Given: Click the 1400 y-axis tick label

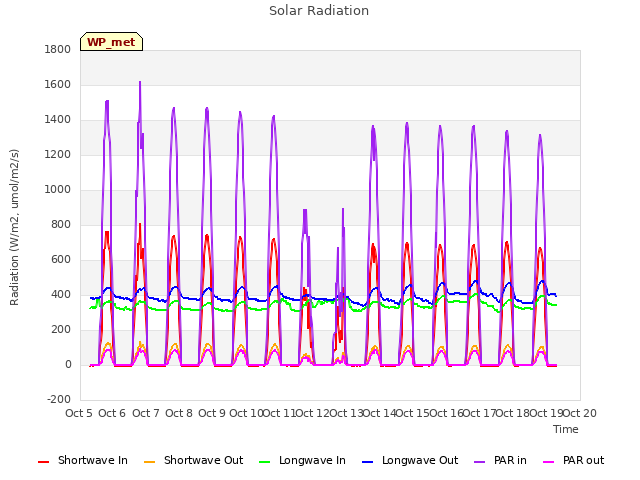Looking at the screenshot, I should click(x=58, y=120).
